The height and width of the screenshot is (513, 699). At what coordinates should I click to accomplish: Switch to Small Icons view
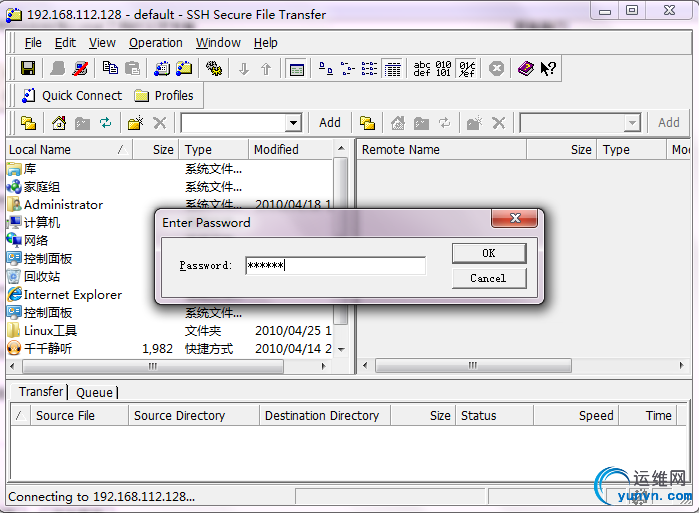(x=348, y=69)
